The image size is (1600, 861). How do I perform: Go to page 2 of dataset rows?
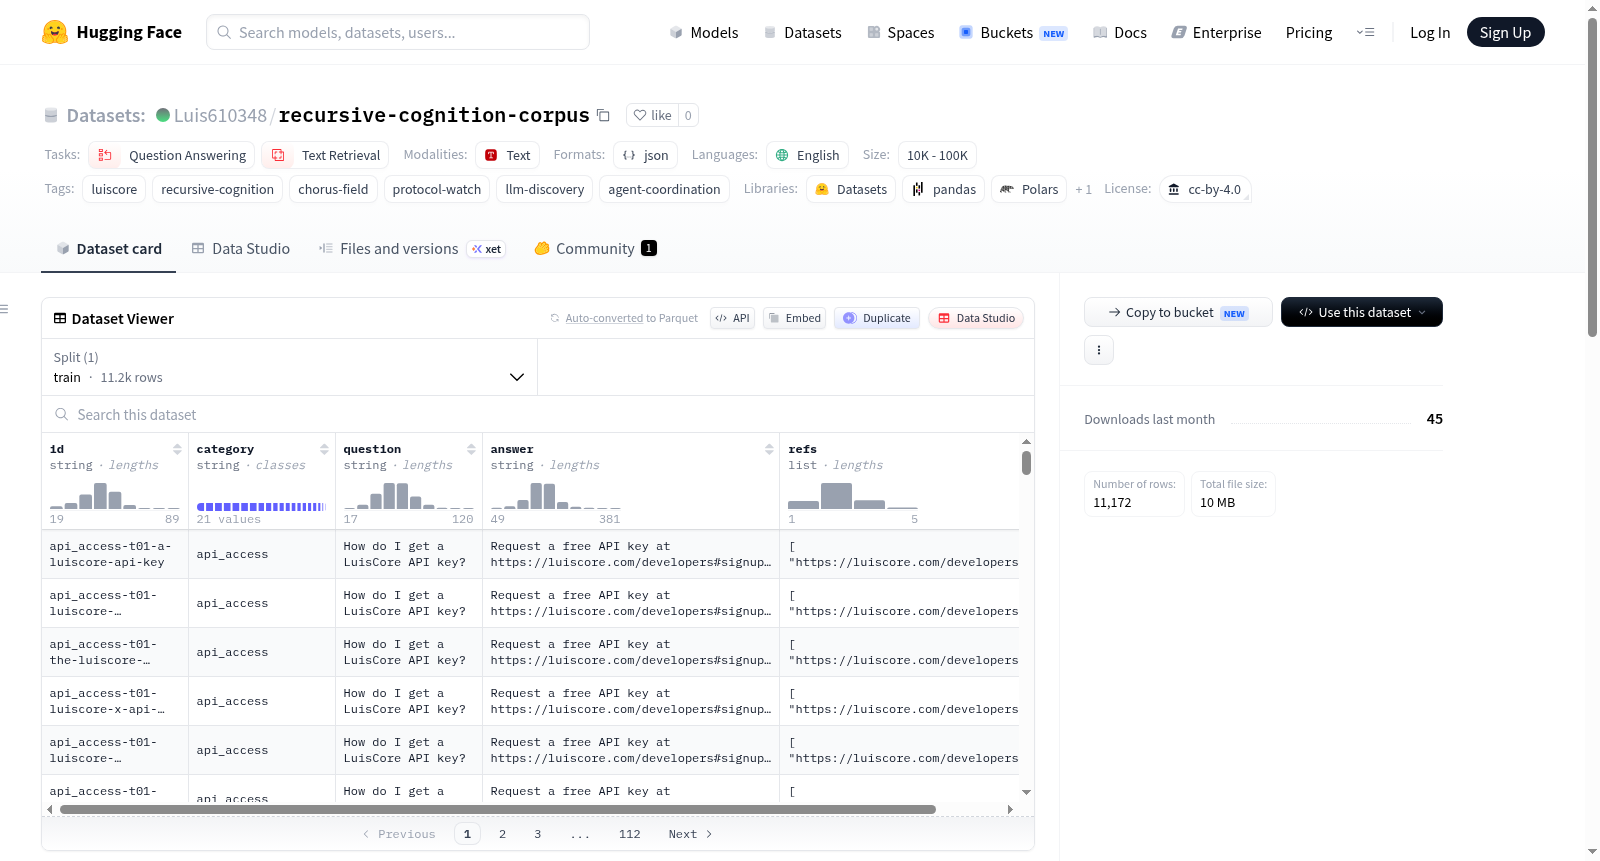502,834
